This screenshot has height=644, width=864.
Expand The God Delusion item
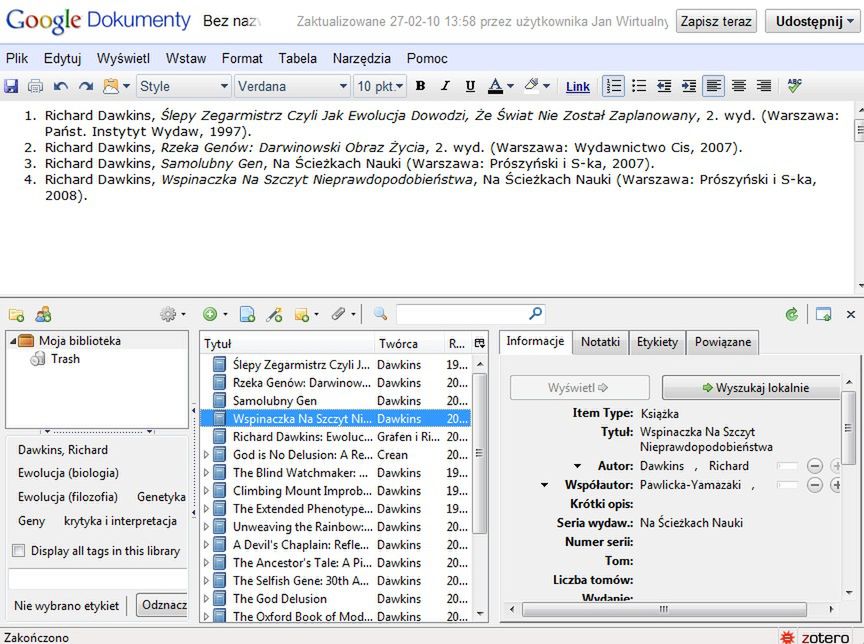(206, 599)
